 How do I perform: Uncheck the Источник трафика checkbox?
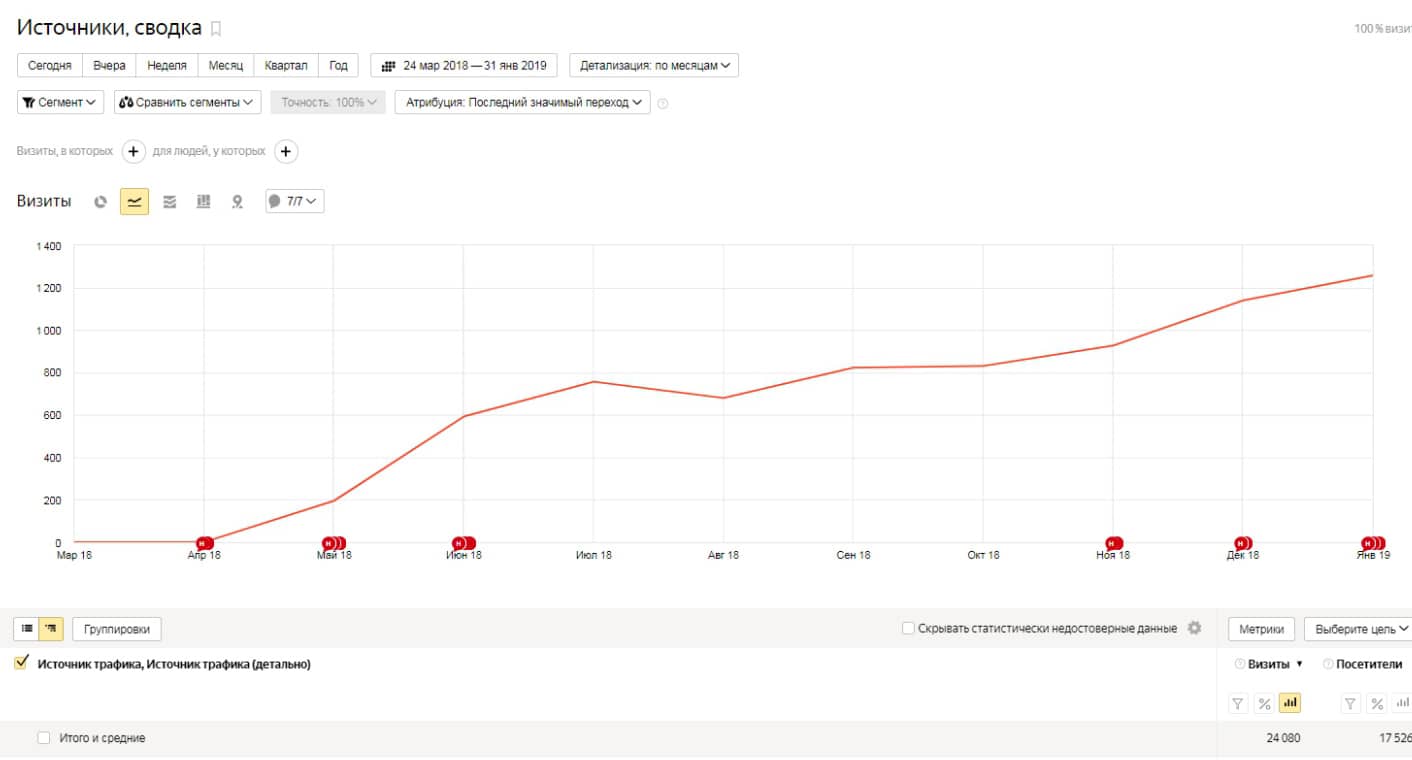click(x=22, y=663)
